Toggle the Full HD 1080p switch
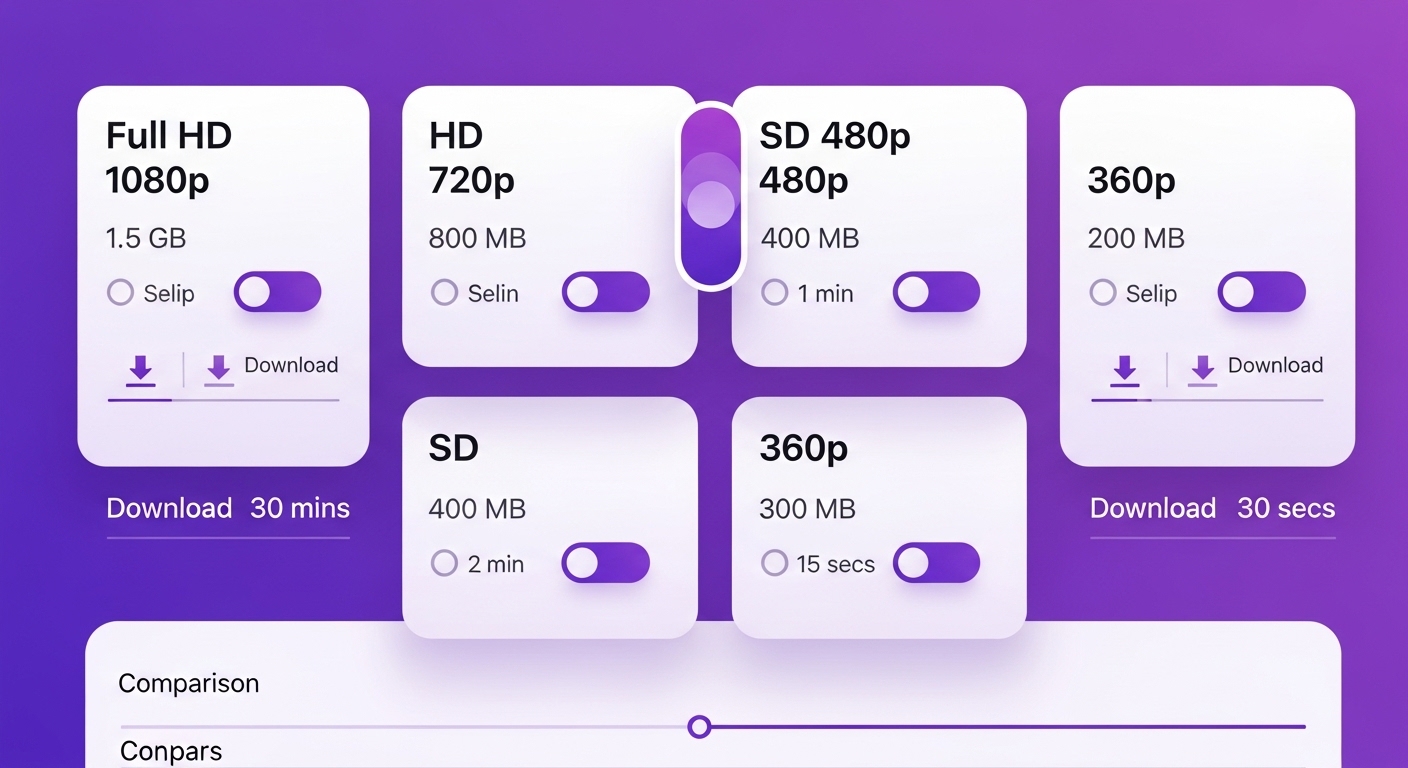The height and width of the screenshot is (768, 1408). [277, 292]
